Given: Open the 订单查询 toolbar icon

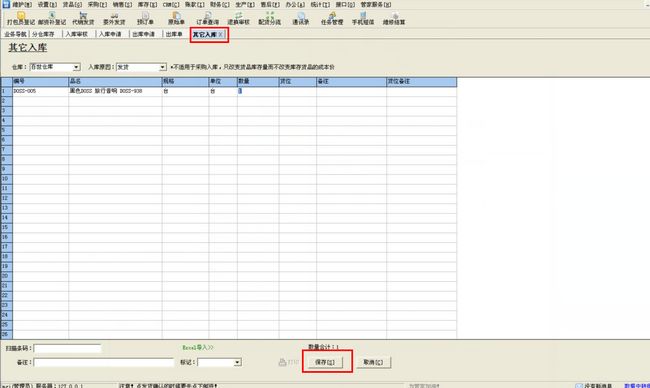Looking at the screenshot, I should [x=207, y=19].
